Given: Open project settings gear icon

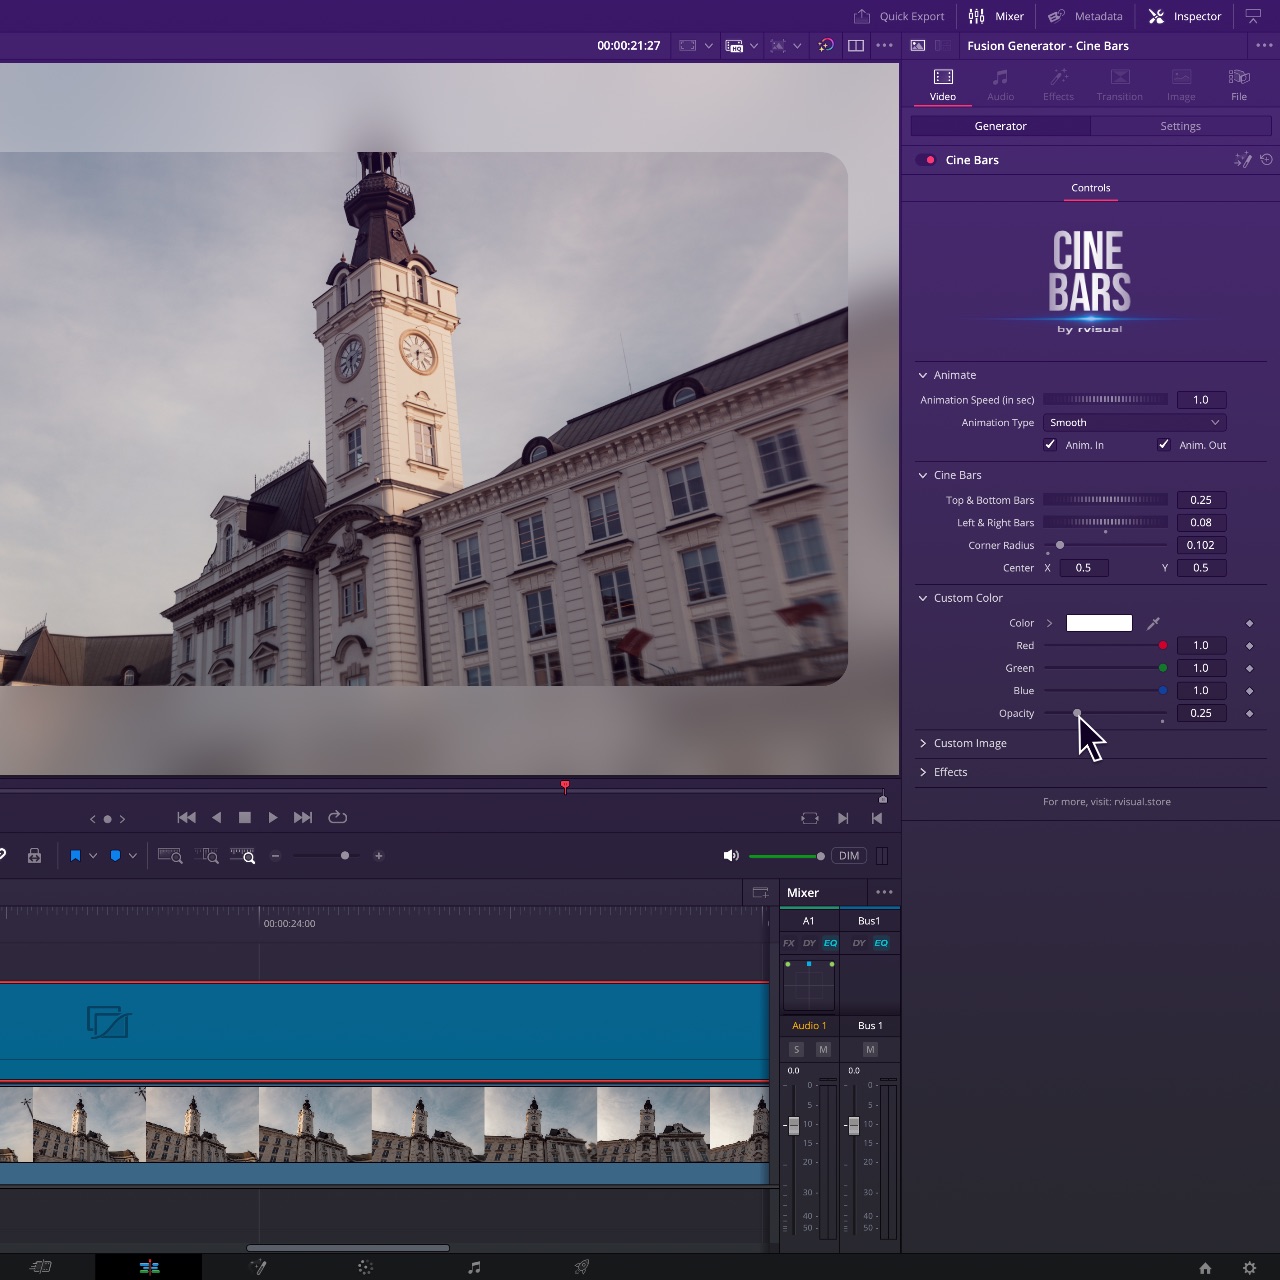Looking at the screenshot, I should click(x=1249, y=1268).
